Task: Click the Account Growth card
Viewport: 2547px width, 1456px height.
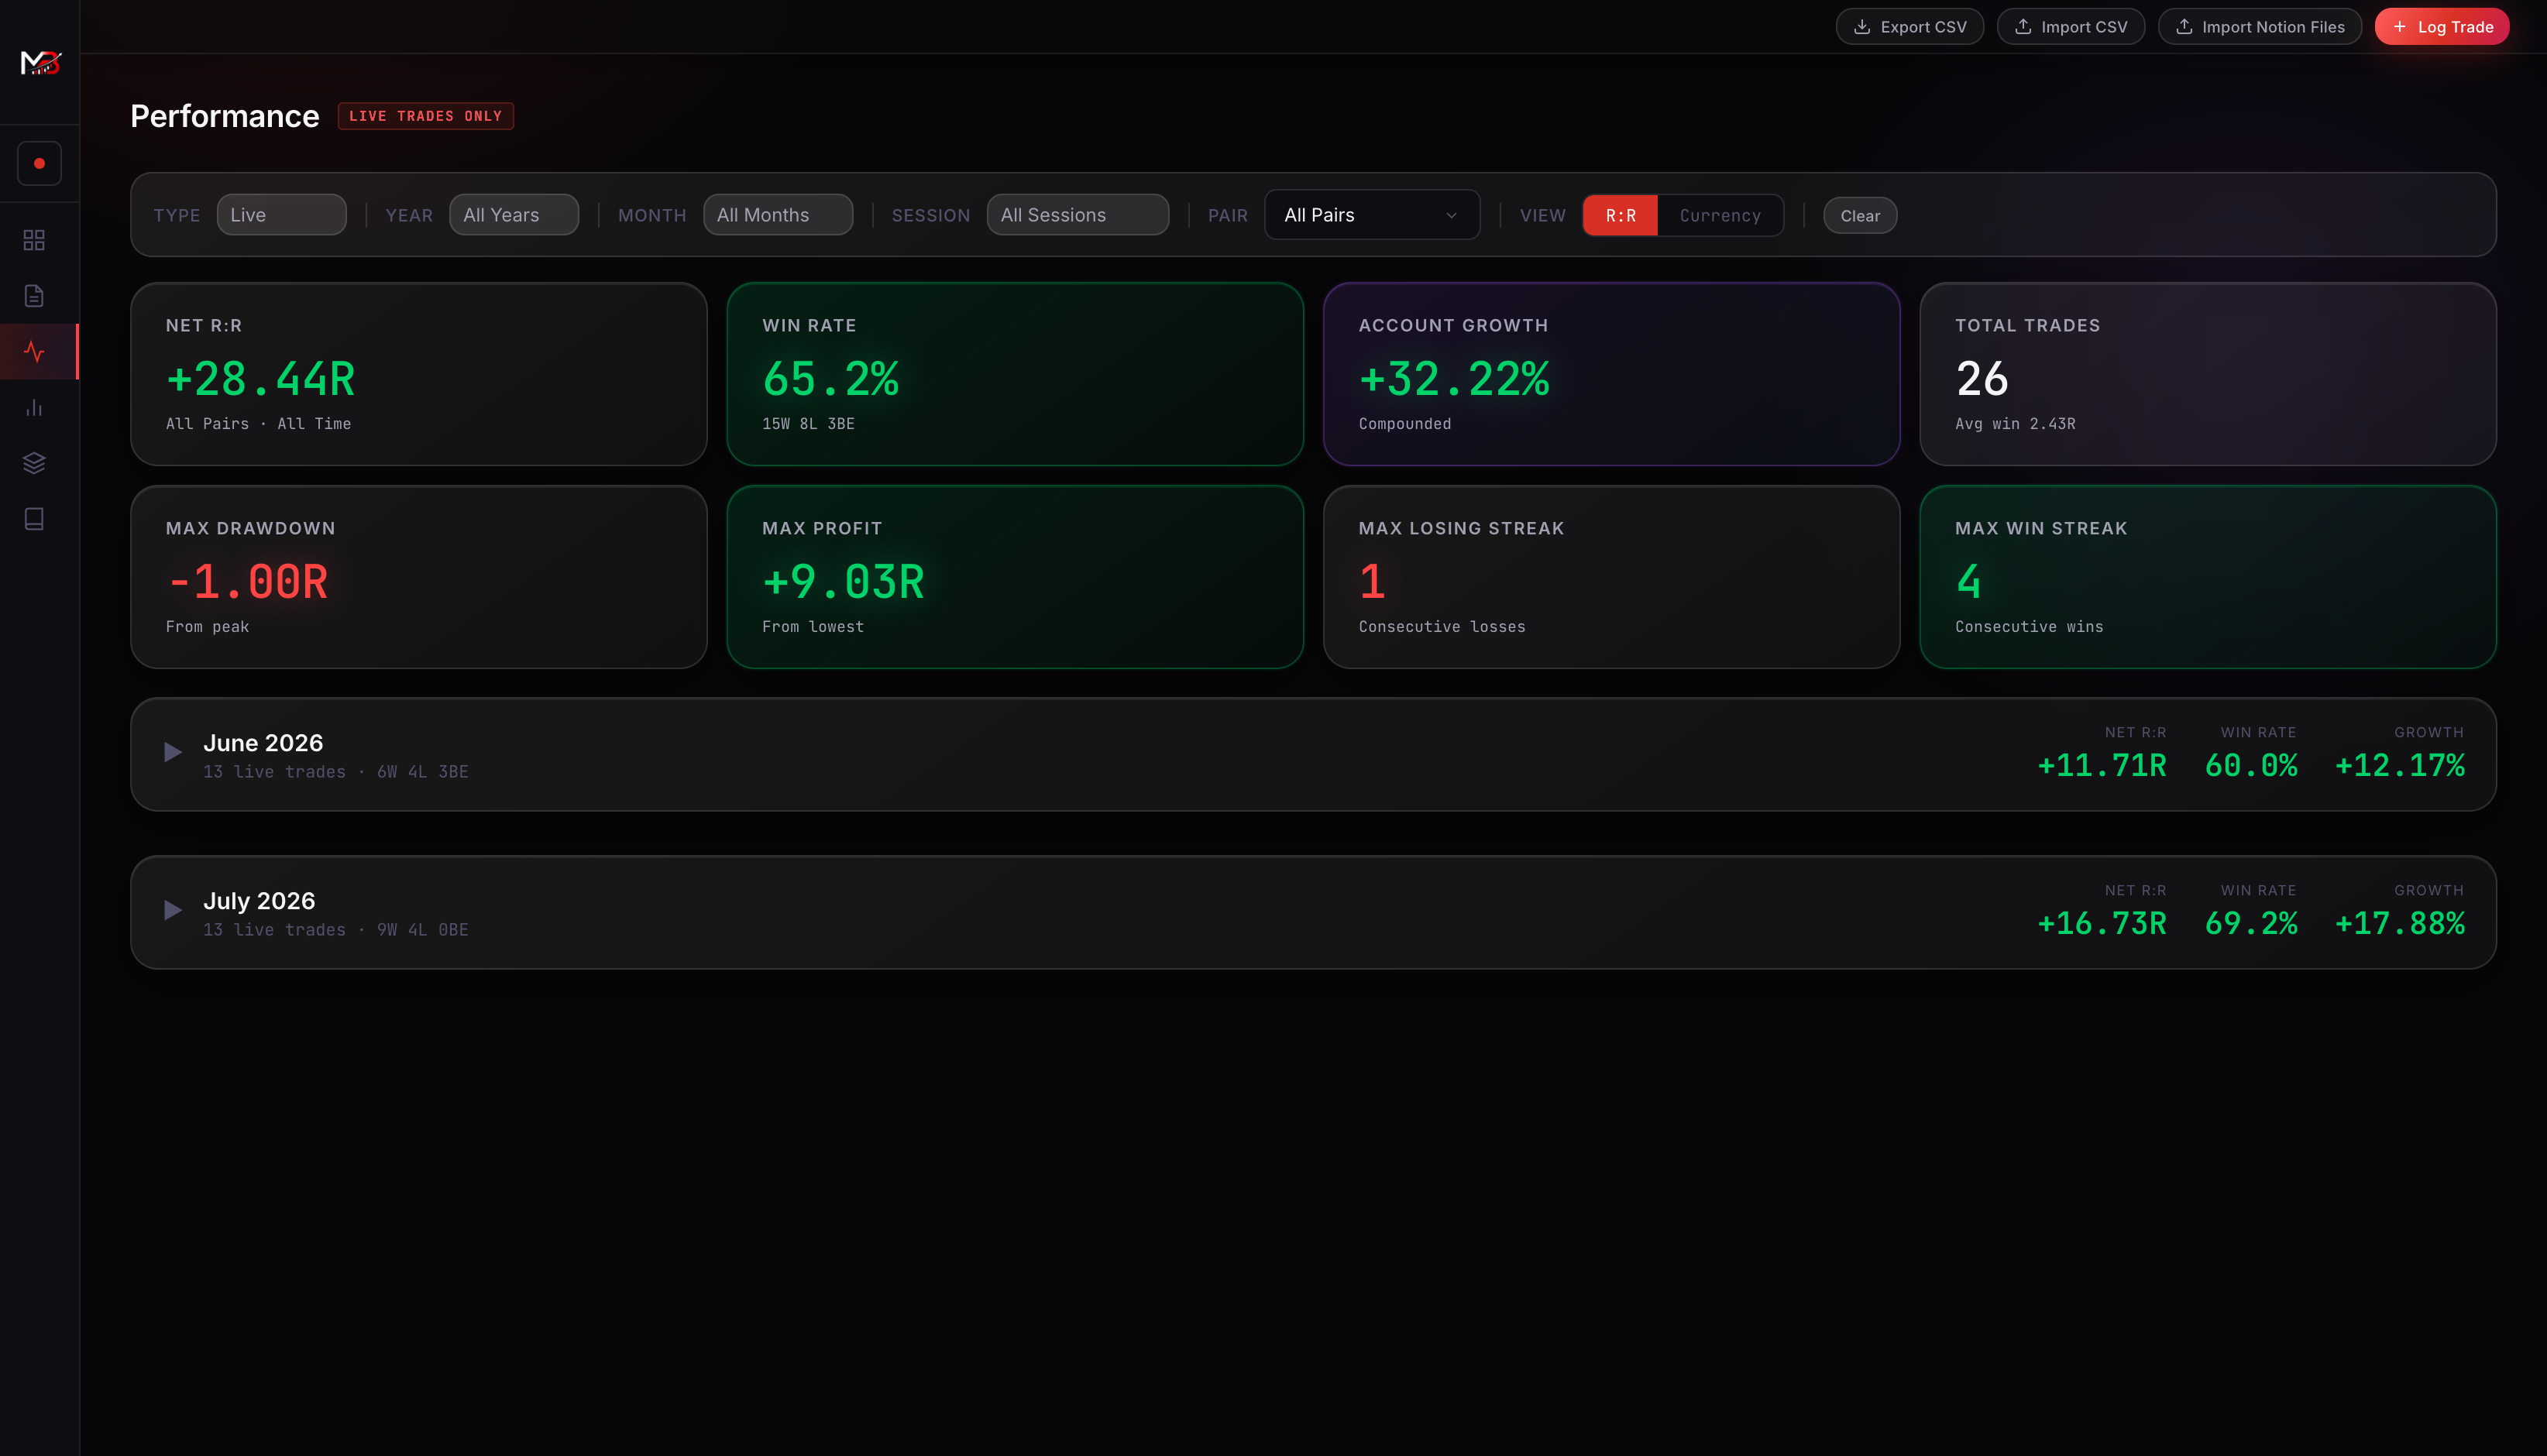Action: click(x=1611, y=374)
